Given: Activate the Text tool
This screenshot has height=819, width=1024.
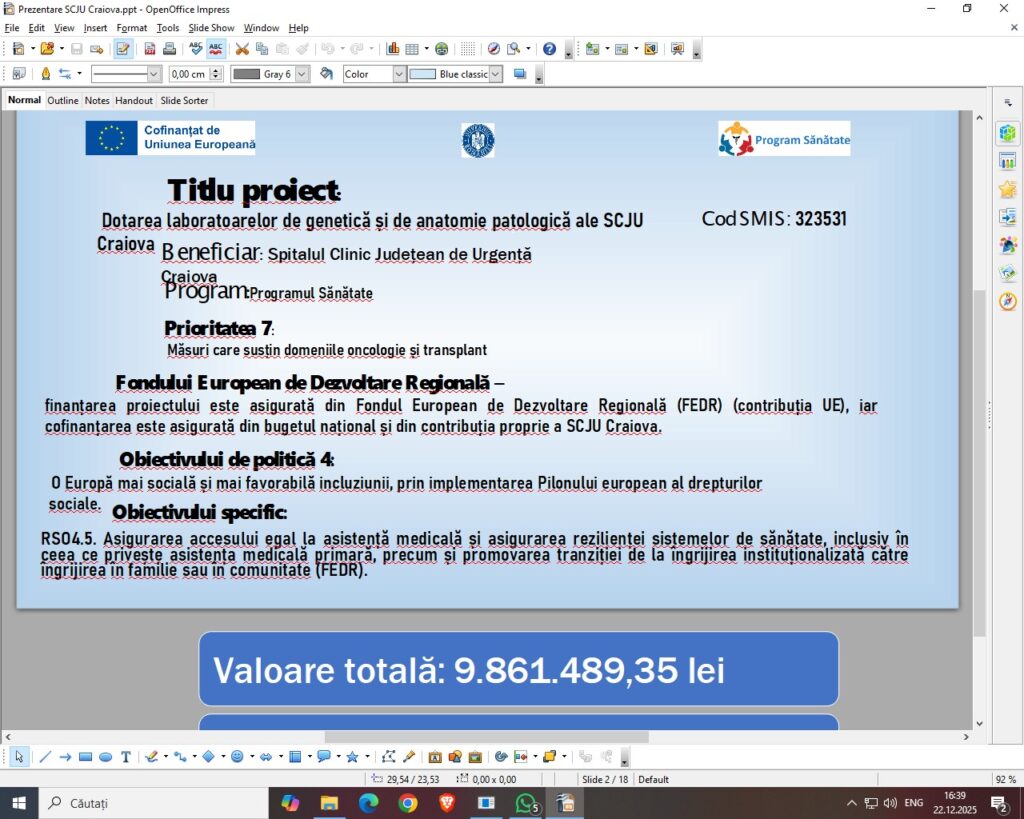Looking at the screenshot, I should 126,757.
